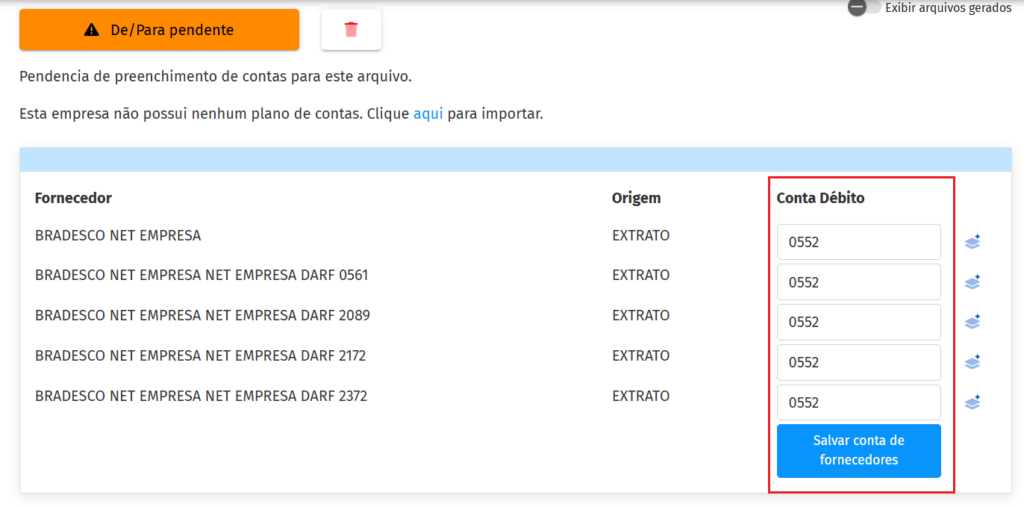The width and height of the screenshot is (1024, 507).
Task: Edit the Conta Débito input for DARF 2089
Action: 858,322
